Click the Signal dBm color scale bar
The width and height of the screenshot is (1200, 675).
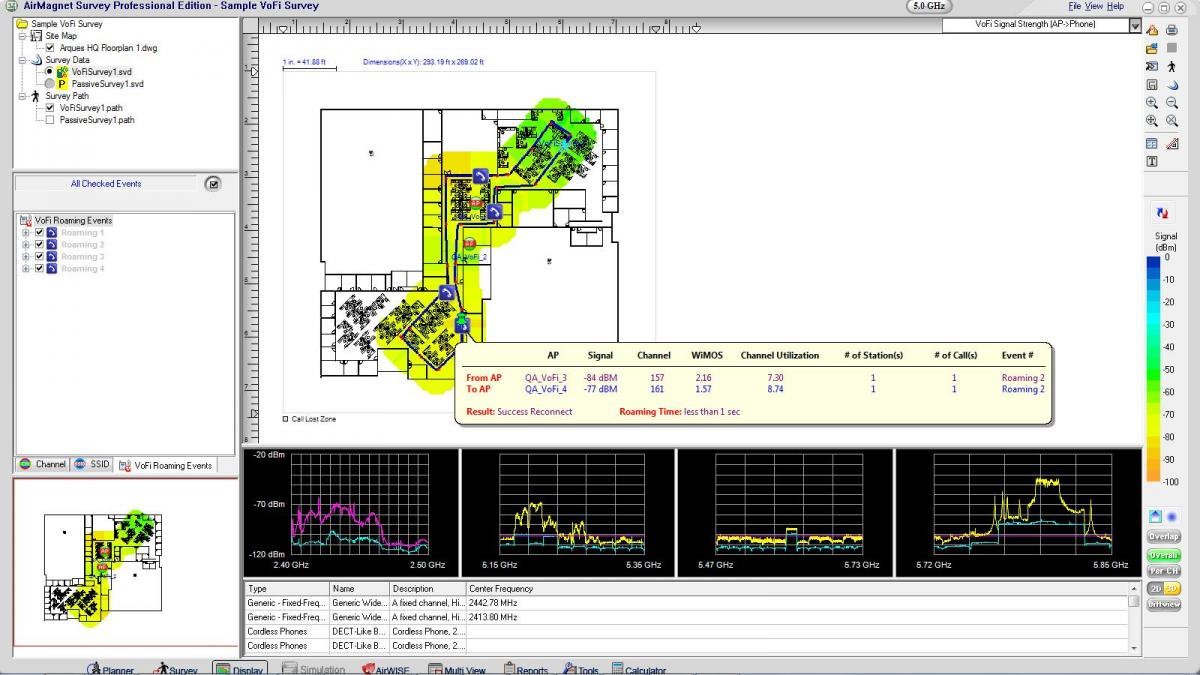[x=1153, y=372]
